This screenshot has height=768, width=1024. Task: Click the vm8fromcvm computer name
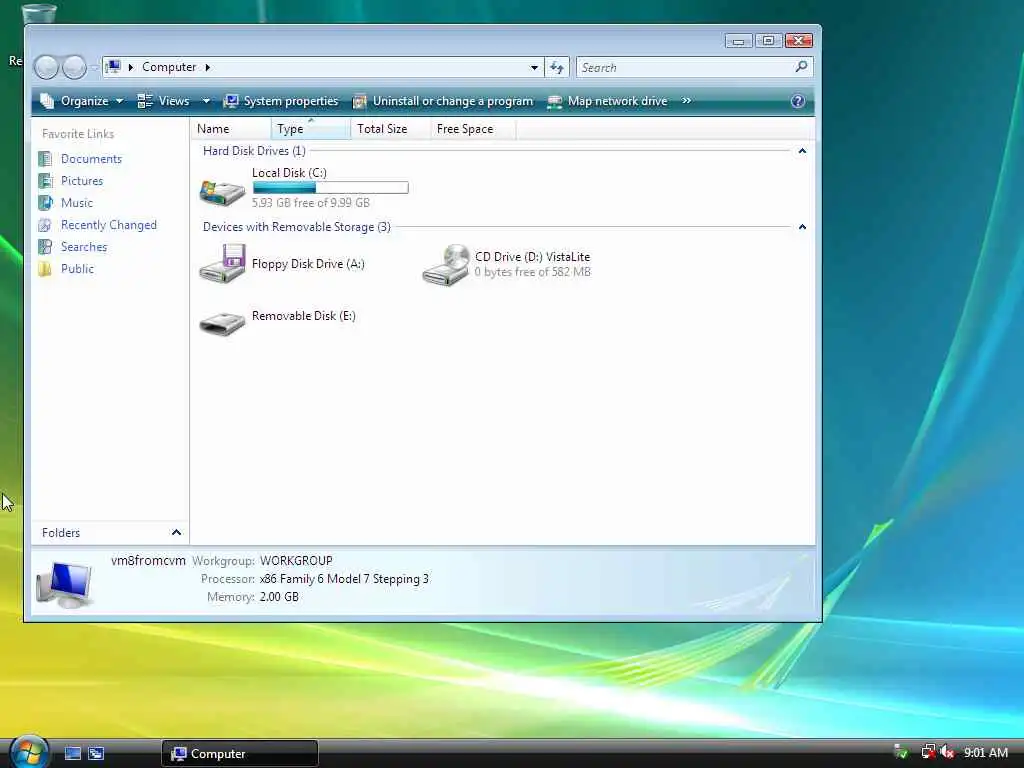pos(148,561)
